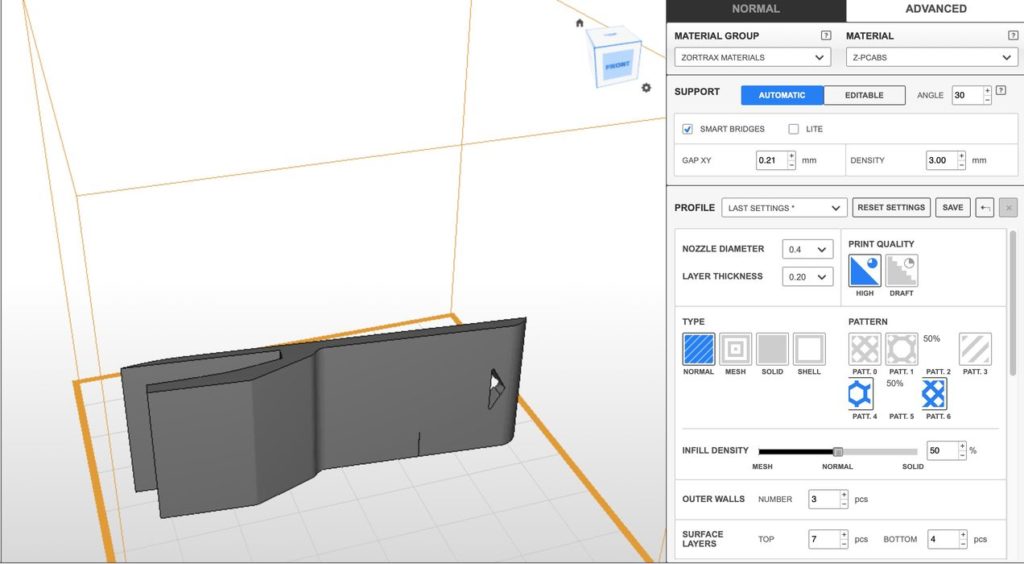Open the Material Group dropdown
The width and height of the screenshot is (1024, 564).
(752, 58)
